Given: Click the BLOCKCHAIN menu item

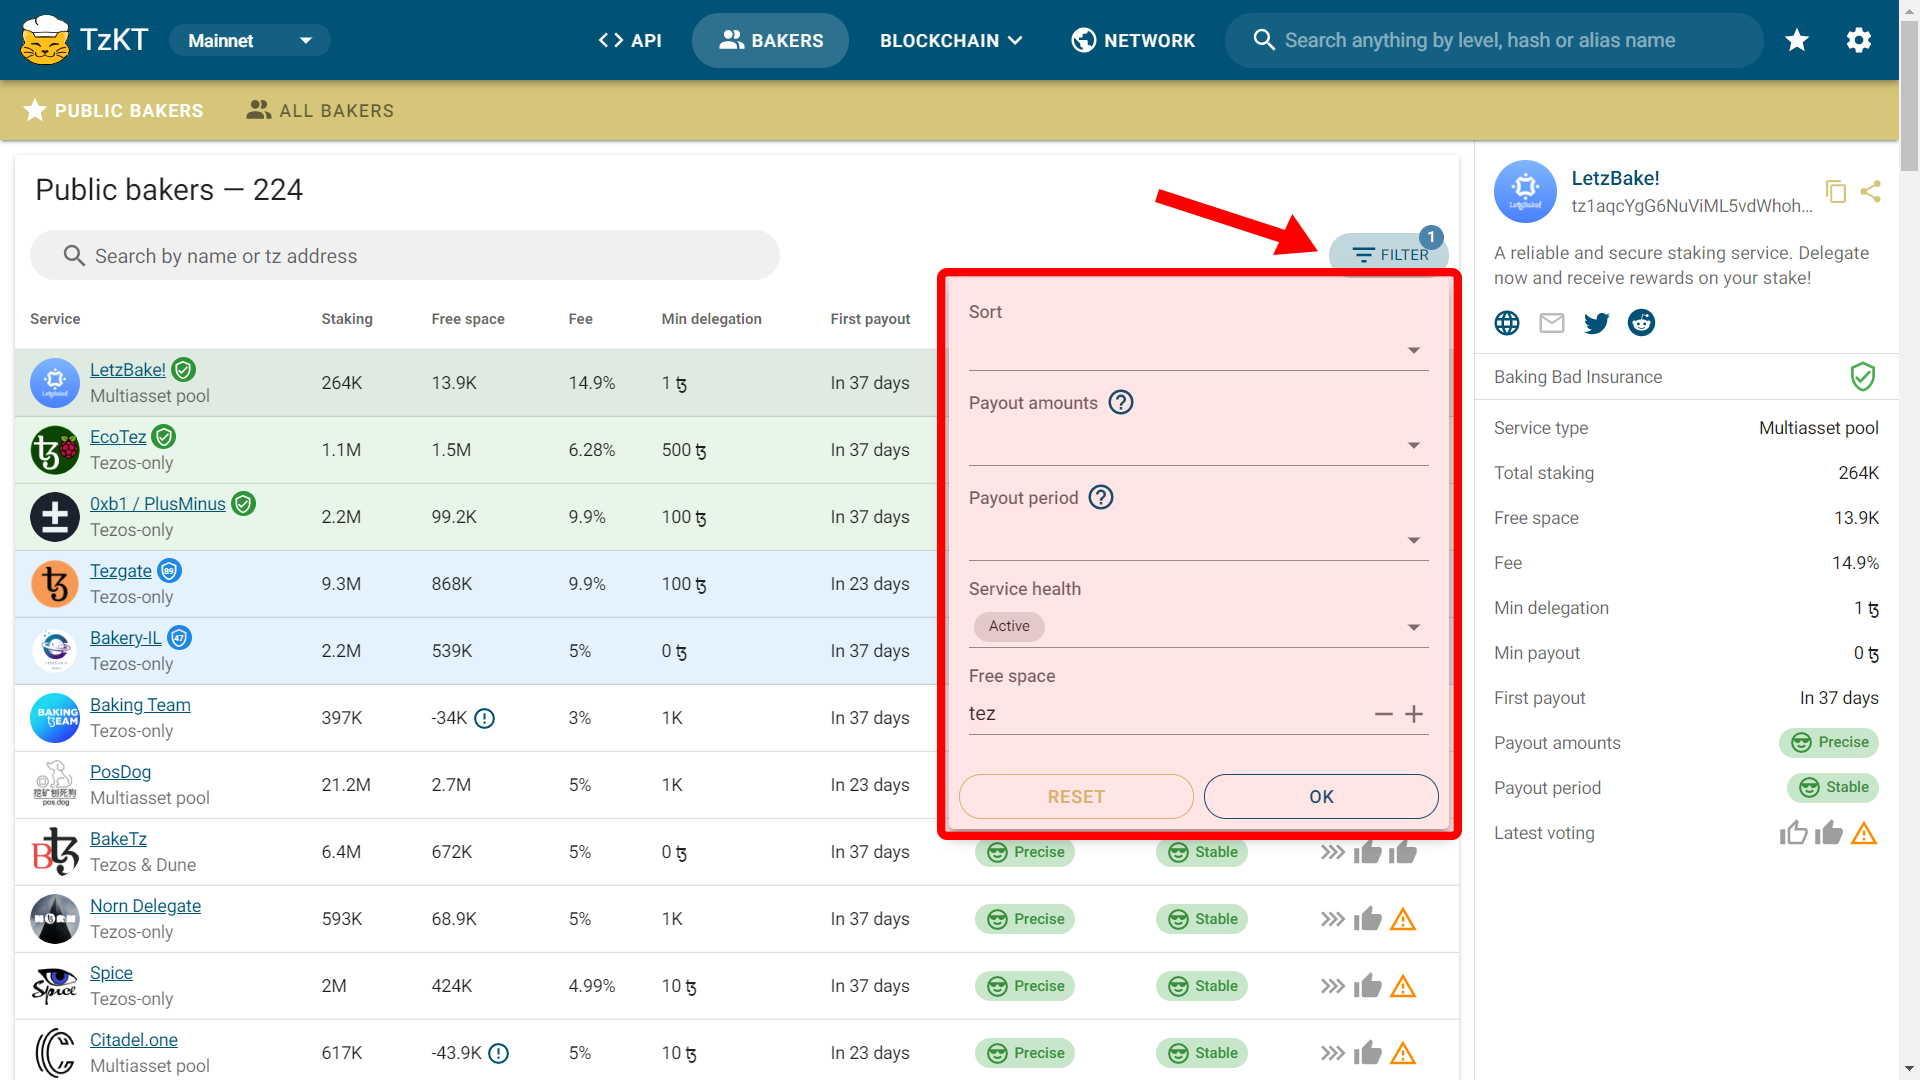Looking at the screenshot, I should pyautogui.click(x=949, y=40).
